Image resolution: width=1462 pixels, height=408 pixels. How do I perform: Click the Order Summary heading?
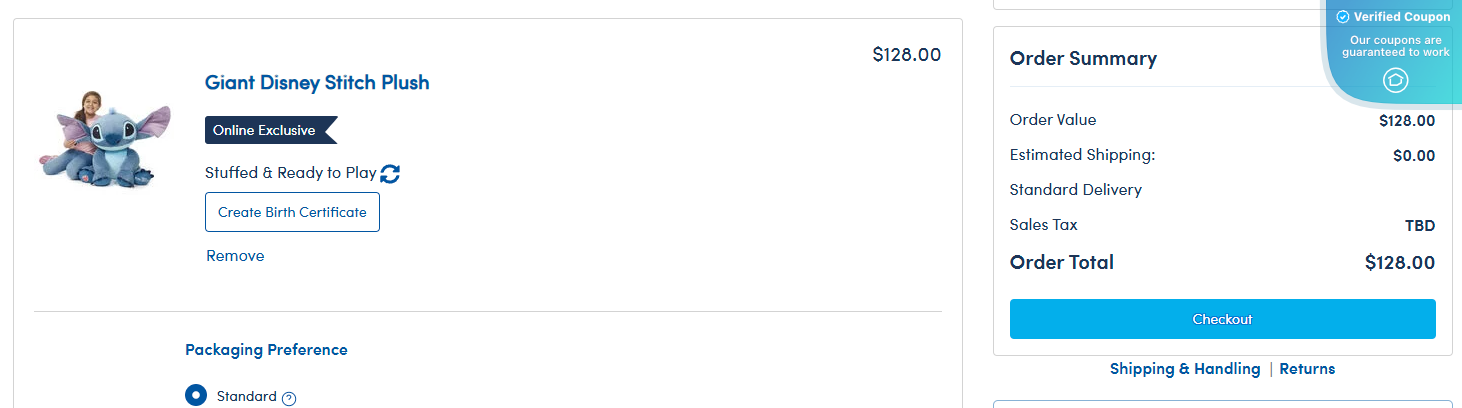click(x=1083, y=58)
